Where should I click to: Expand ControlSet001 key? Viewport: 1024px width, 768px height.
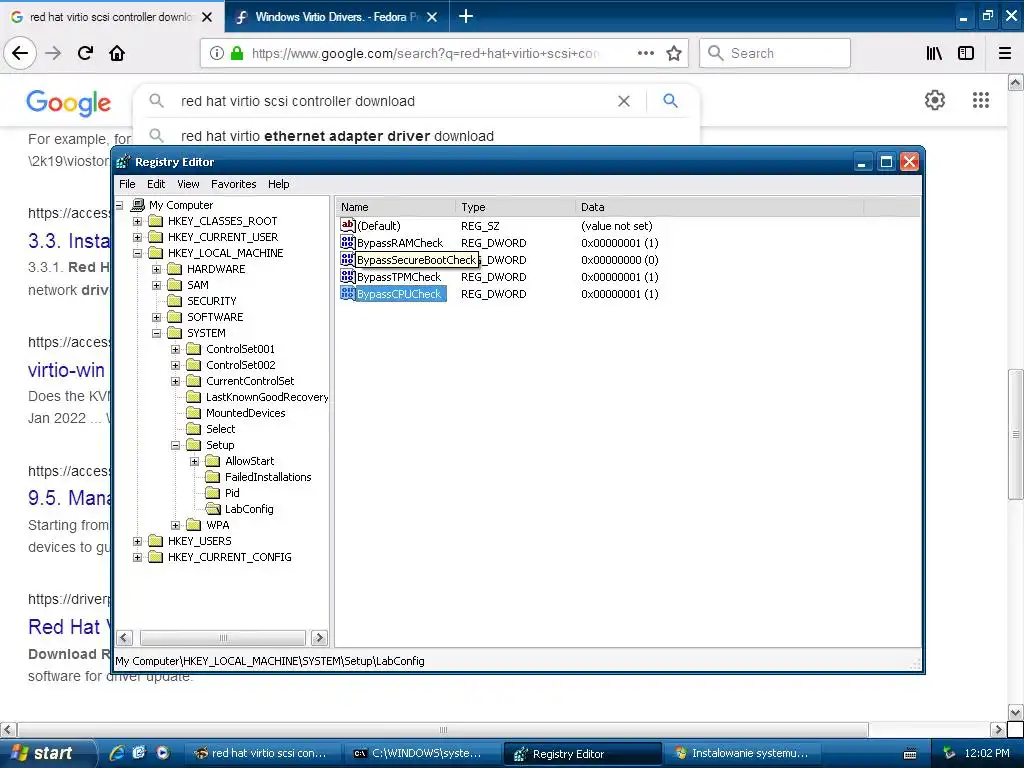coord(175,349)
